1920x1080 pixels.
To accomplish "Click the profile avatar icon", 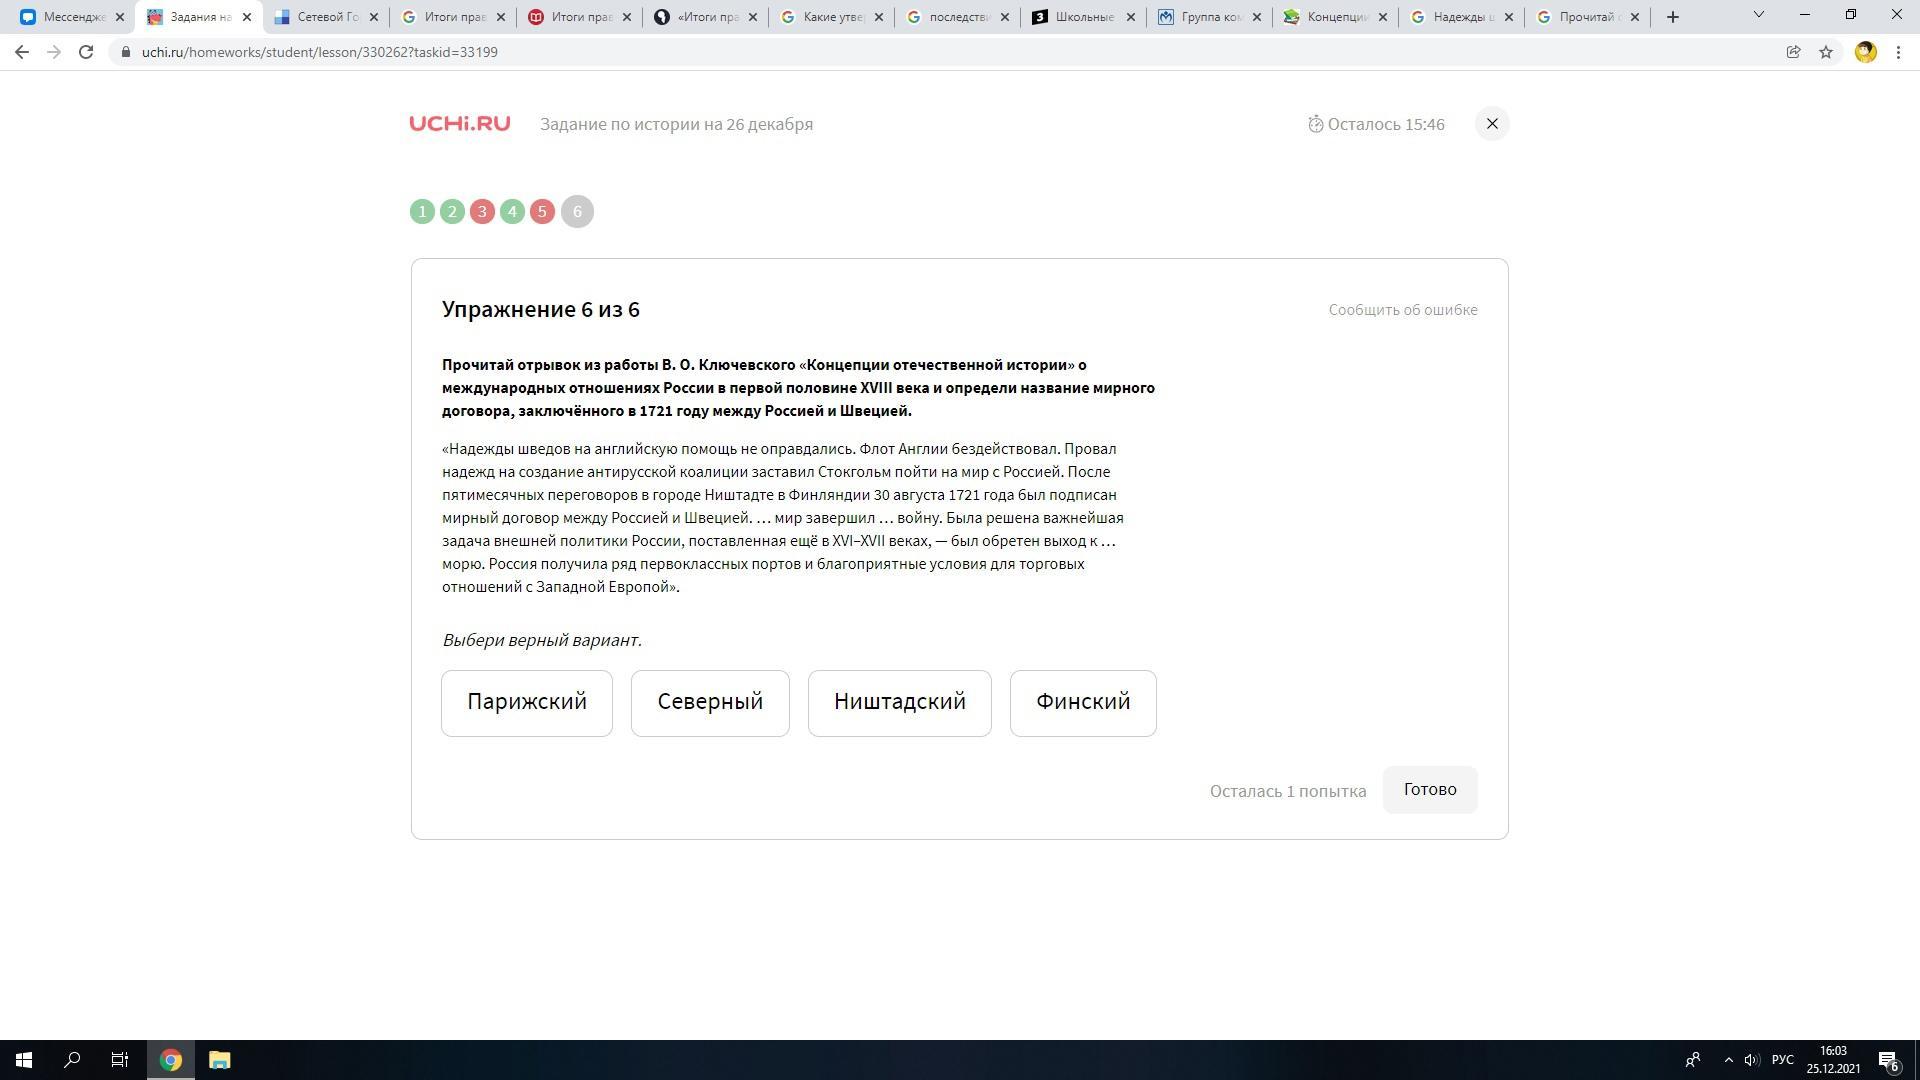I will click(1865, 52).
